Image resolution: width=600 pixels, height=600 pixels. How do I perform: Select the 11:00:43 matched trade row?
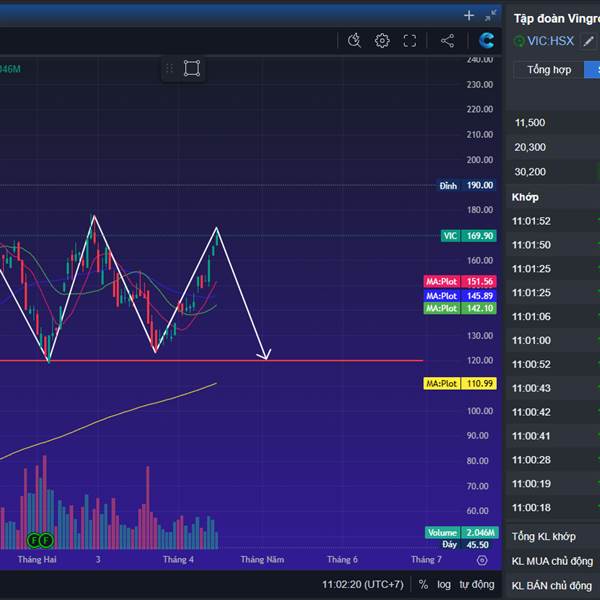(x=553, y=388)
